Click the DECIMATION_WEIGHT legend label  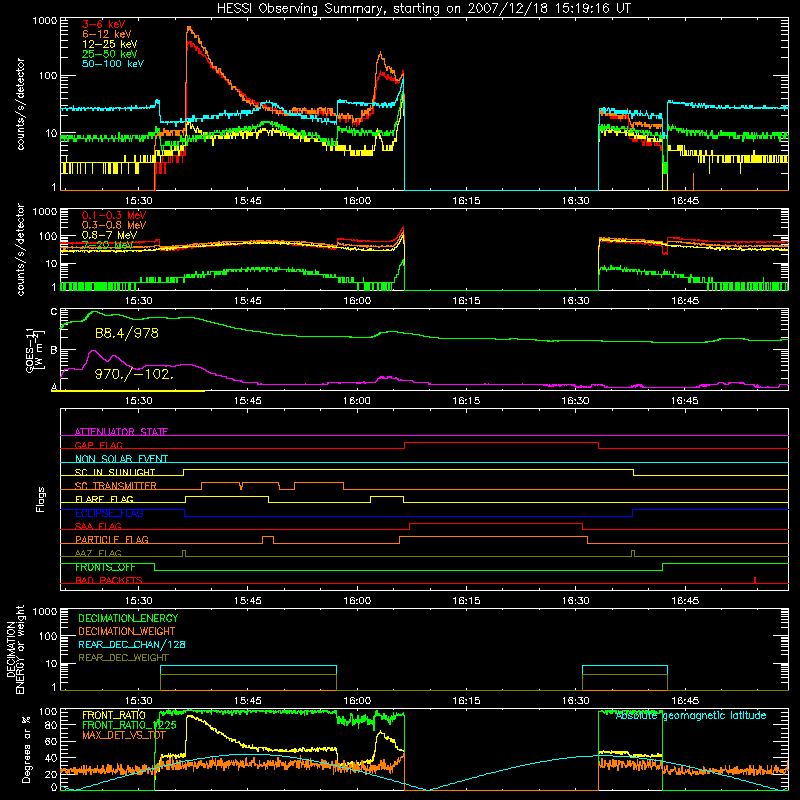point(127,631)
